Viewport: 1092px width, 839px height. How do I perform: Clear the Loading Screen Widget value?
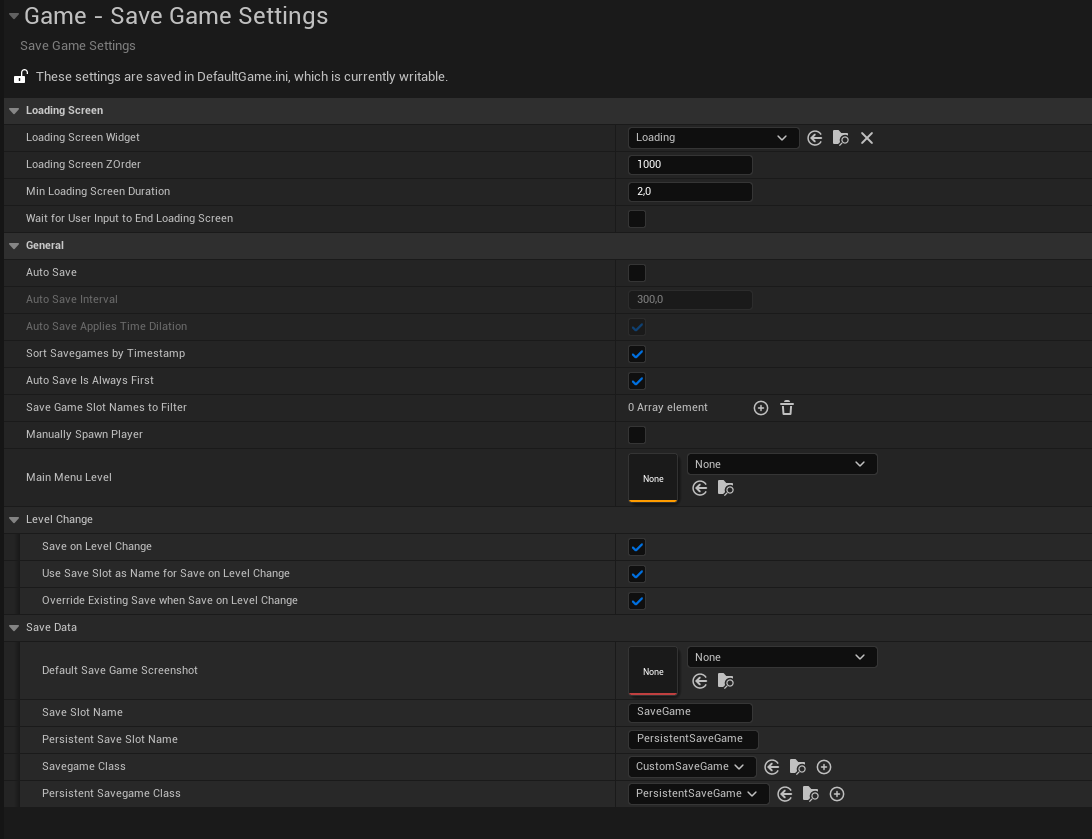click(x=867, y=138)
